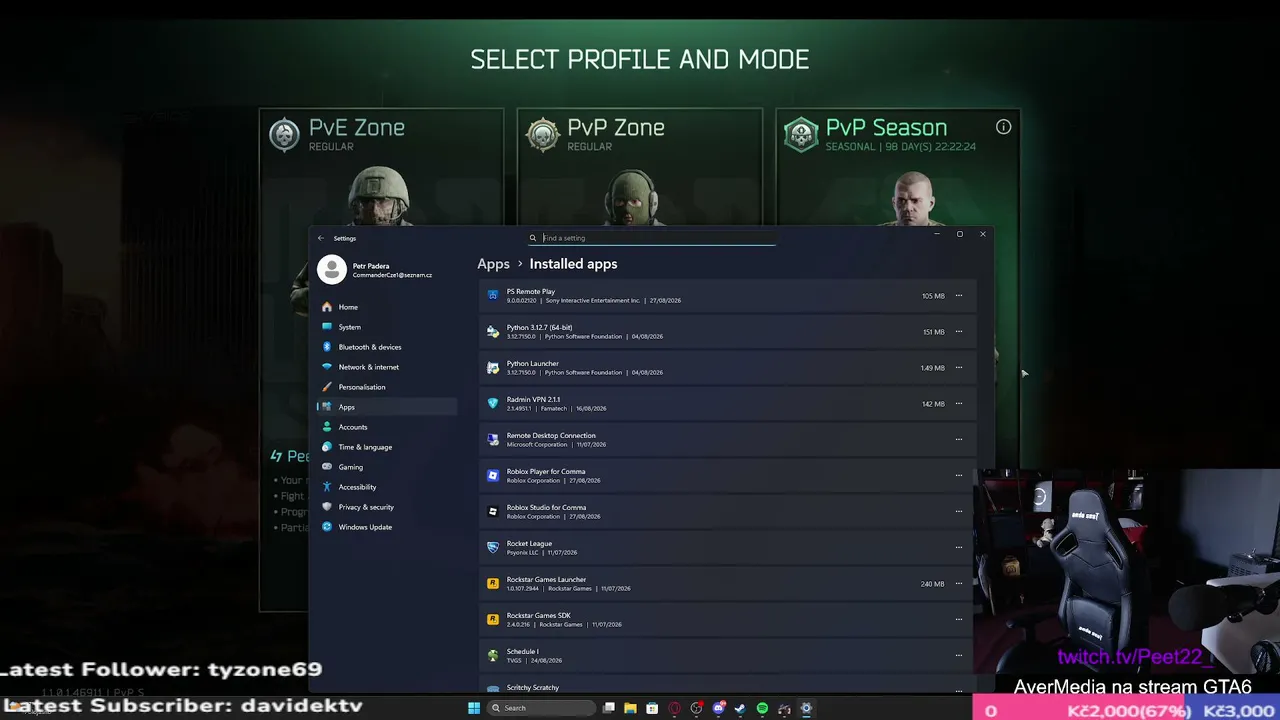This screenshot has height=720, width=1280.
Task: Click the Rocket League app name
Action: (x=529, y=544)
